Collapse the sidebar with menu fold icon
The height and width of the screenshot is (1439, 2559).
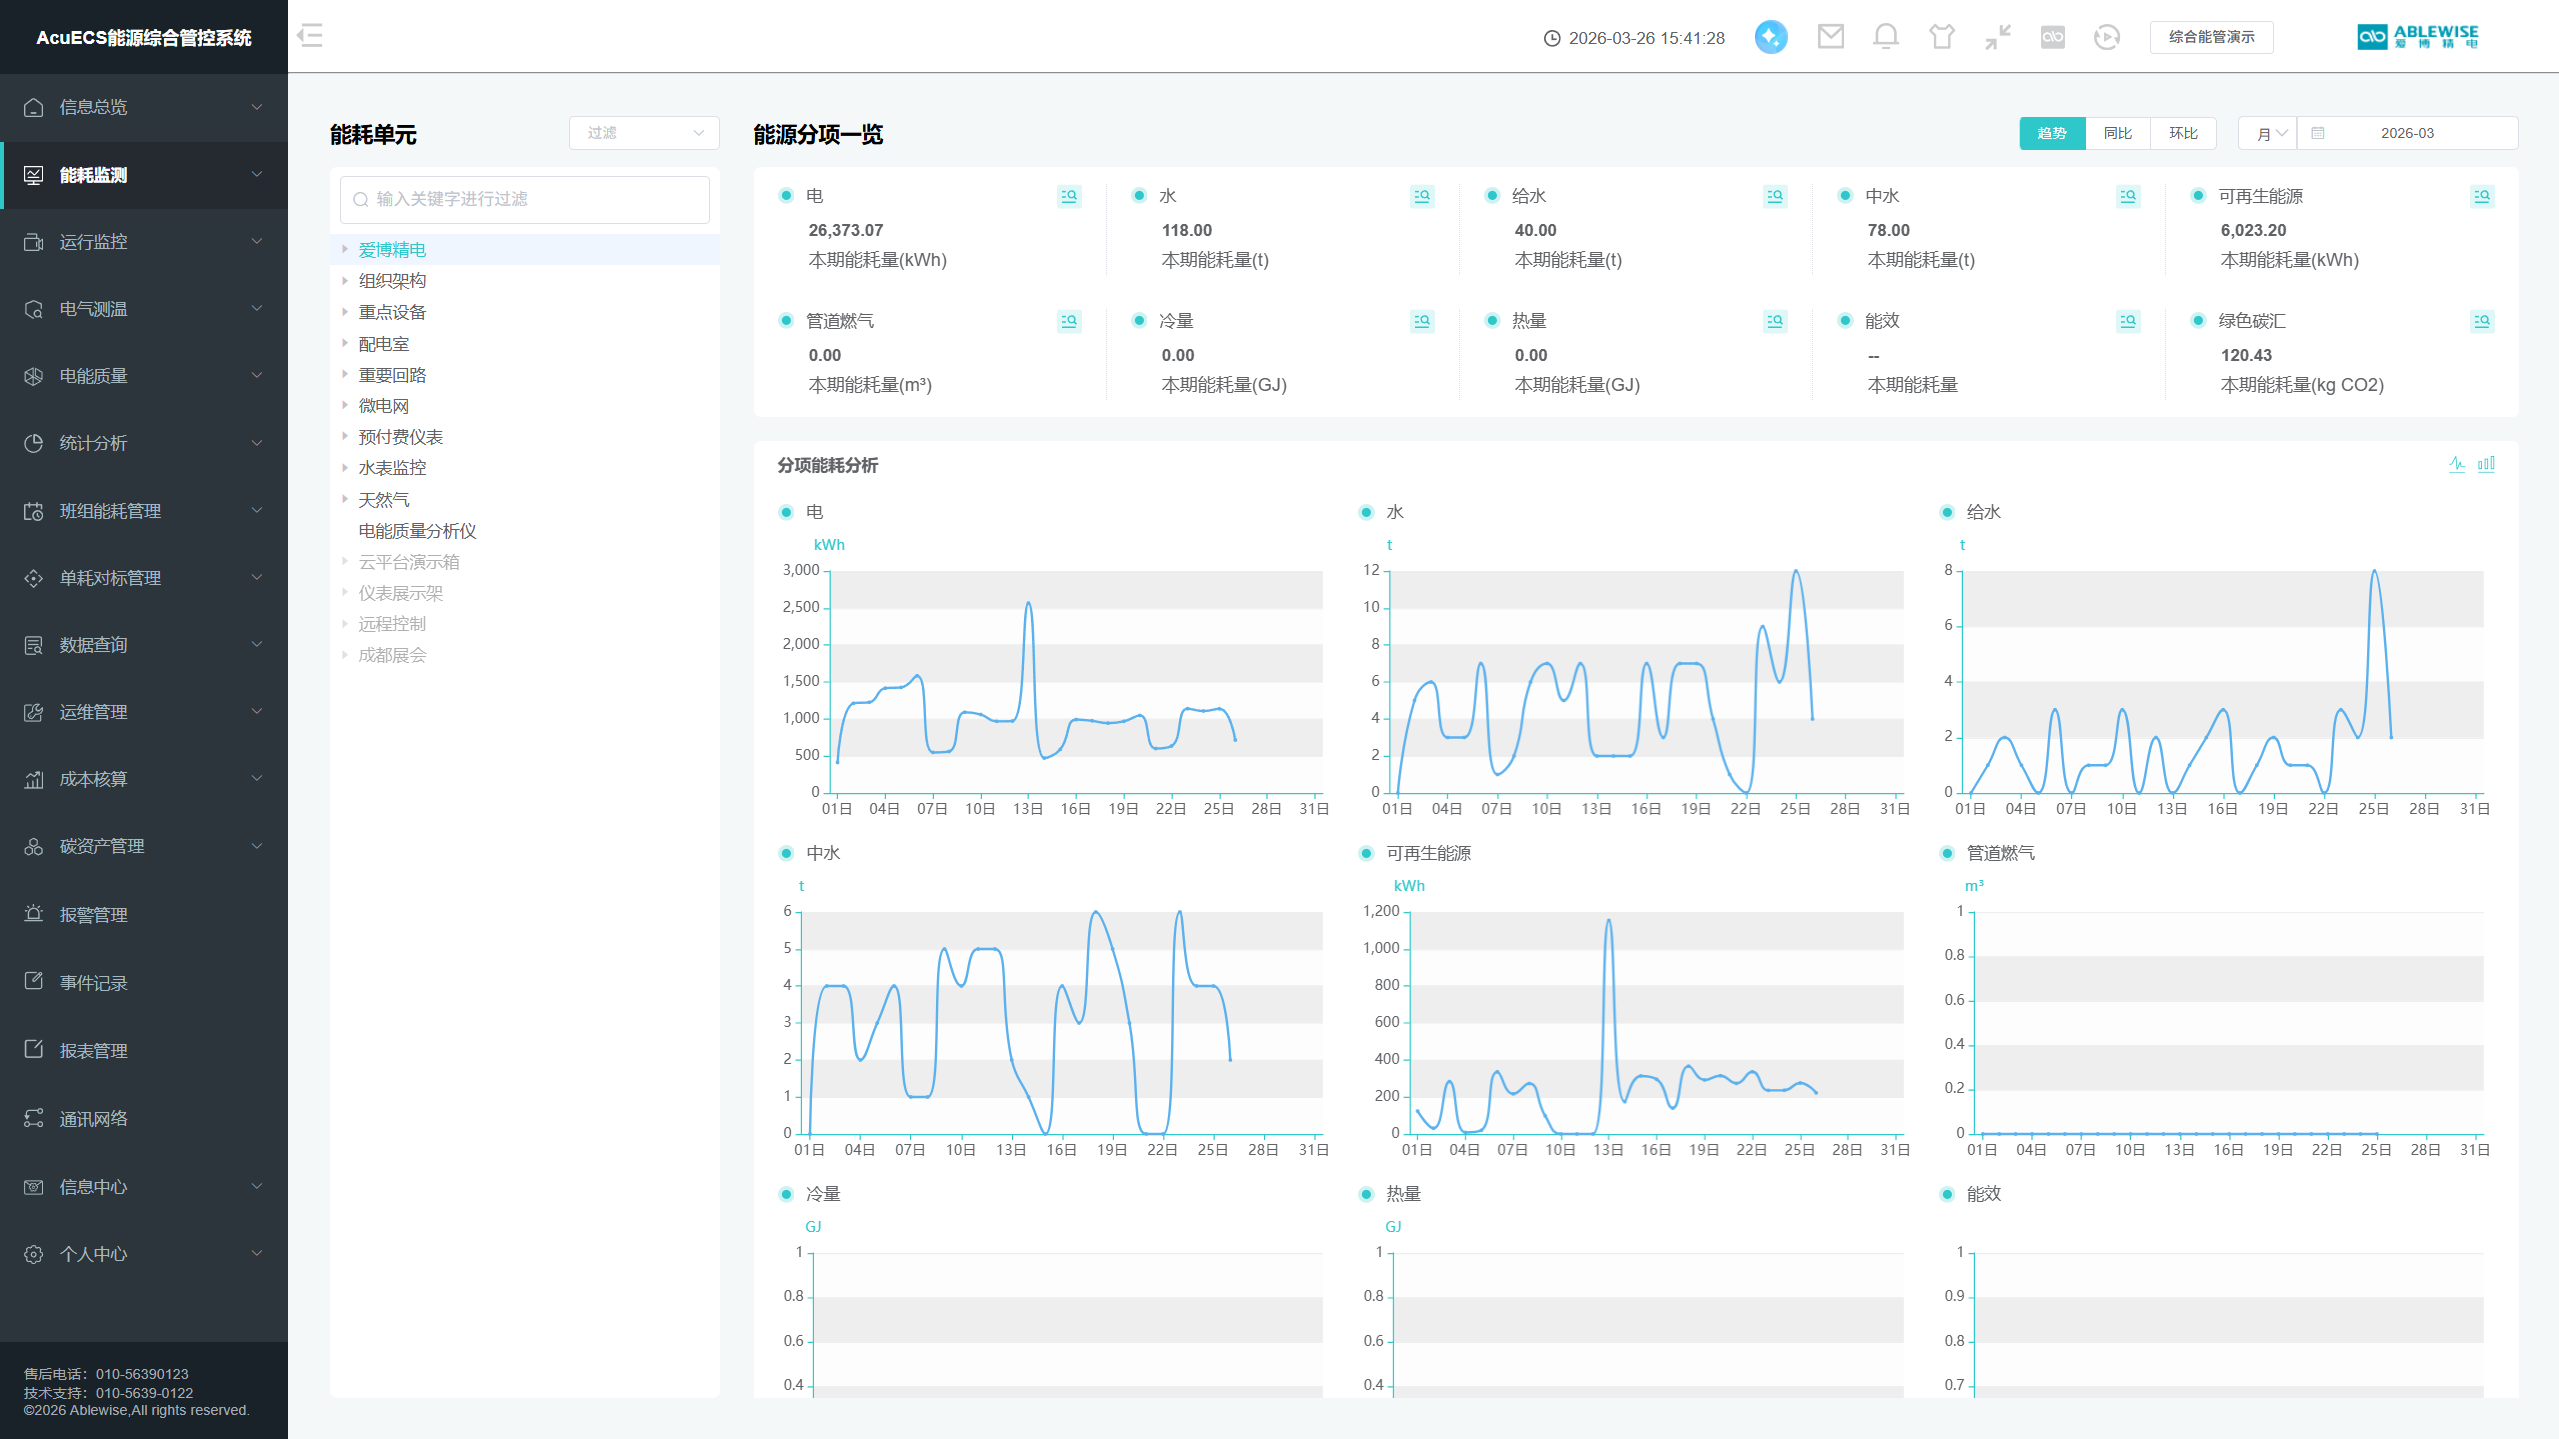pos(310,36)
